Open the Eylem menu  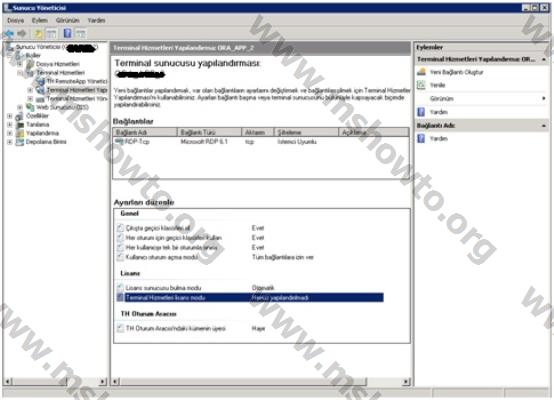[40, 20]
